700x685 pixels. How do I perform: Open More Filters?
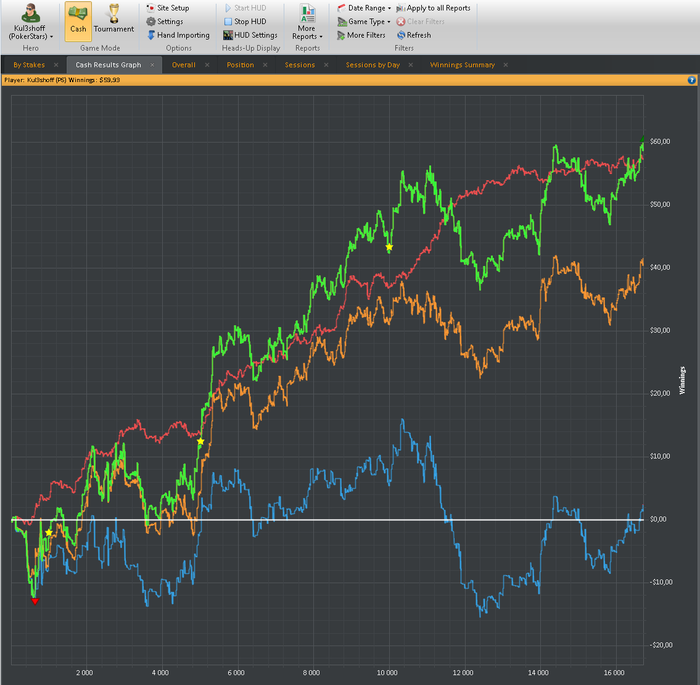361,35
